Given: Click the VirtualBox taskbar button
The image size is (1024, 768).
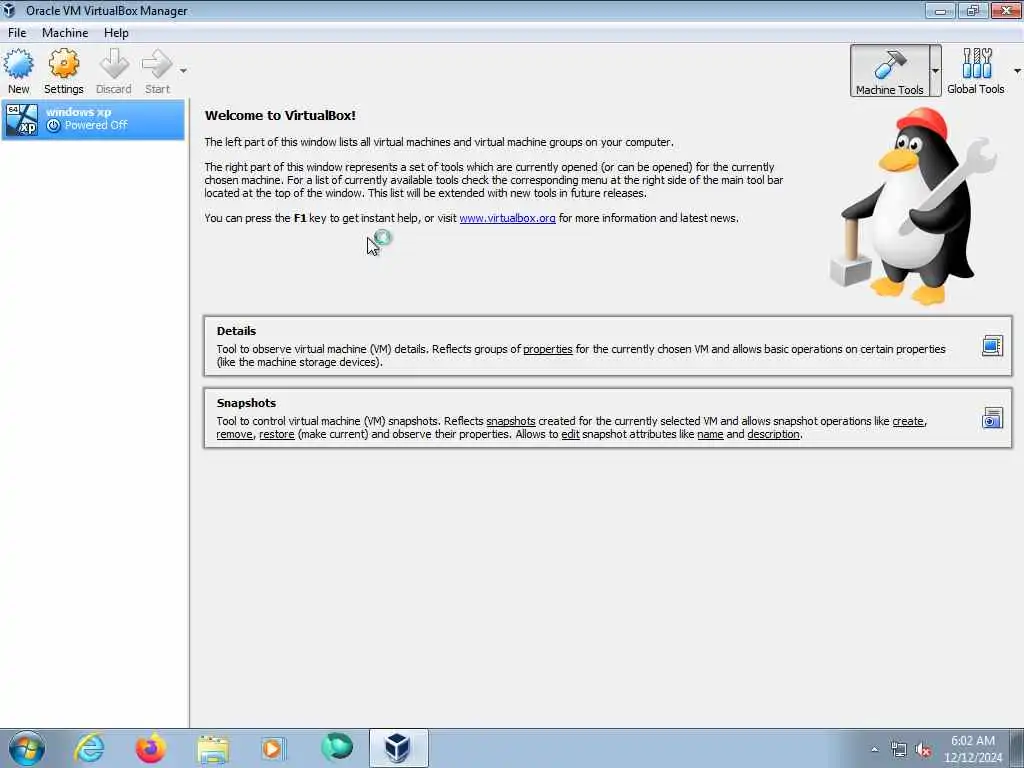Looking at the screenshot, I should point(398,748).
